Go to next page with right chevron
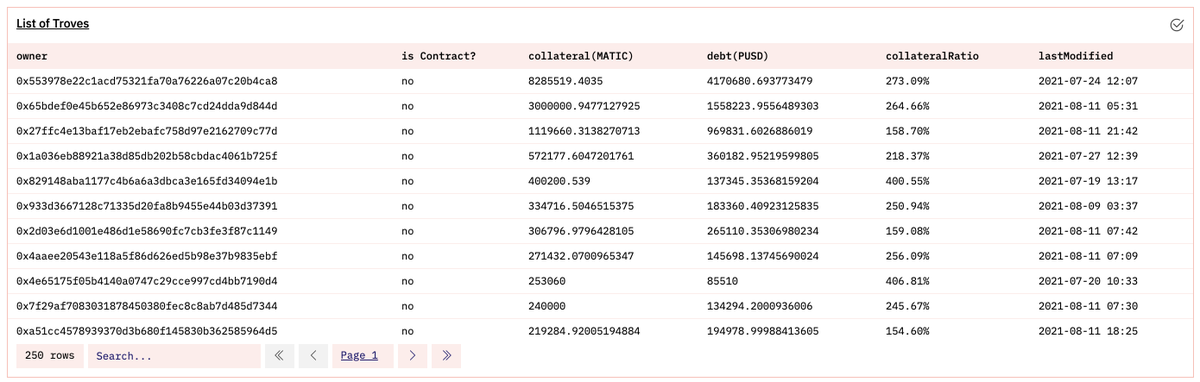 [x=412, y=355]
